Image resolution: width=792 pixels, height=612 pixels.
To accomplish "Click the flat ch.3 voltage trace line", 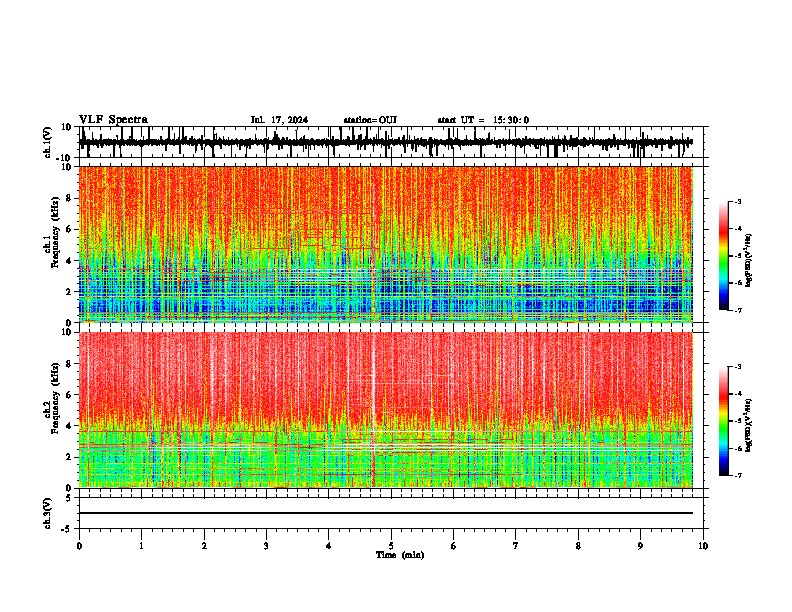I will pos(386,513).
